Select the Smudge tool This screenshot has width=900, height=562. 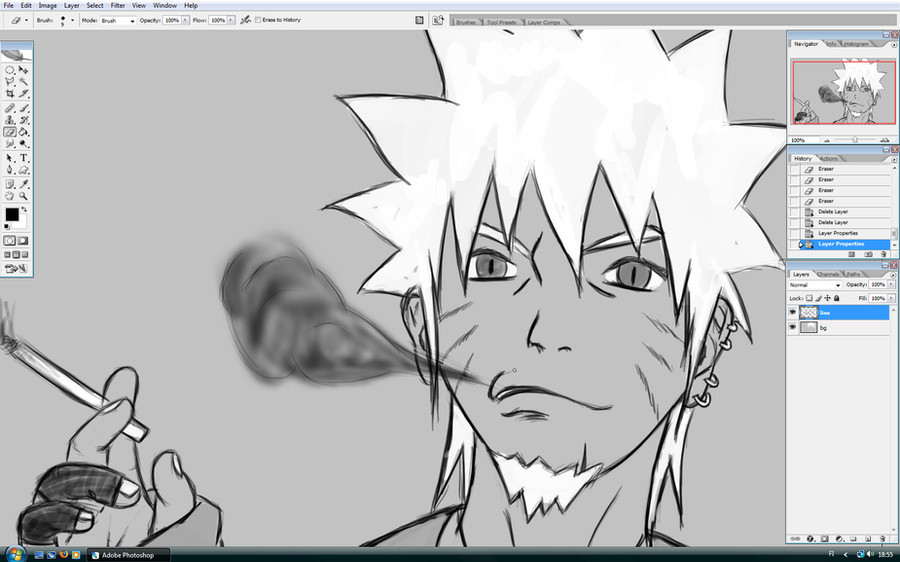tap(10, 144)
